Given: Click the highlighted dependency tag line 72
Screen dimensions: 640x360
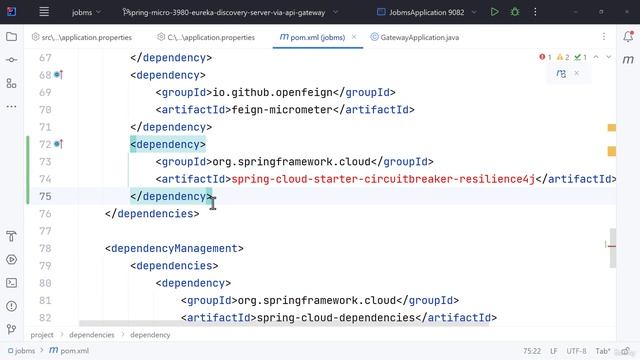Looking at the screenshot, I should click(x=168, y=144).
